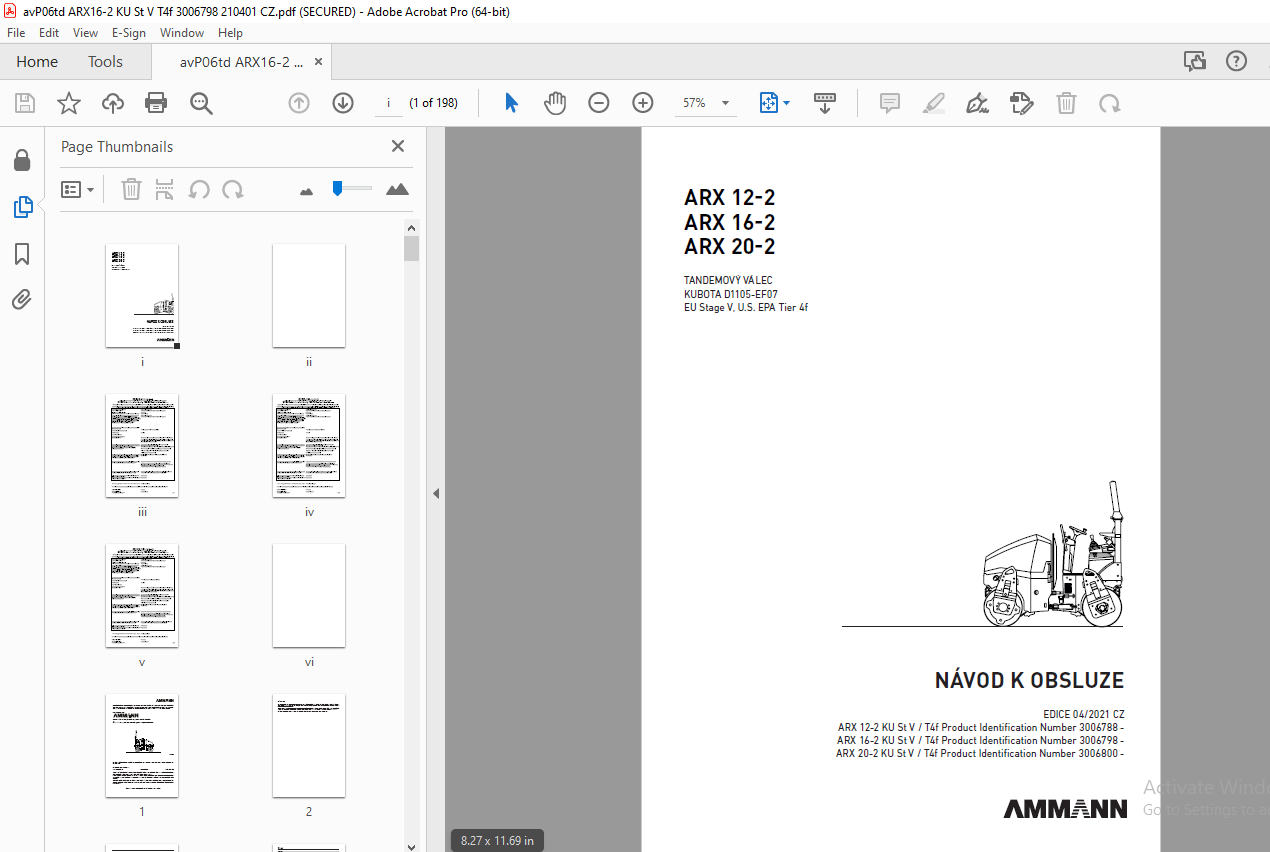1270x852 pixels.
Task: Select page iv thumbnail
Action: pyautogui.click(x=309, y=446)
